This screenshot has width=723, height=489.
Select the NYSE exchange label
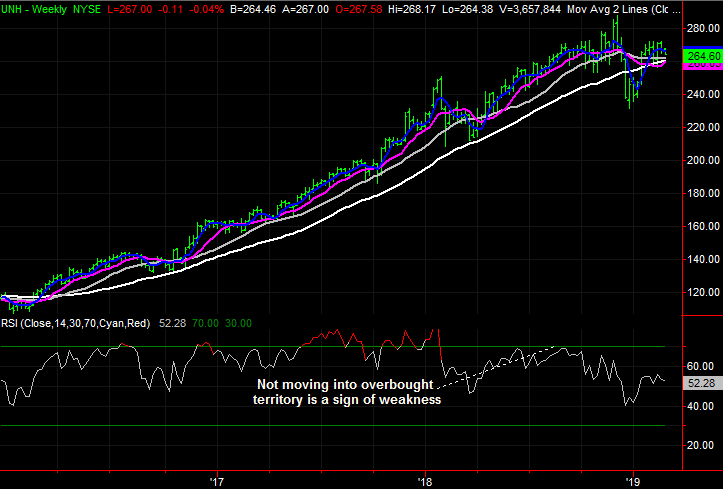click(87, 9)
